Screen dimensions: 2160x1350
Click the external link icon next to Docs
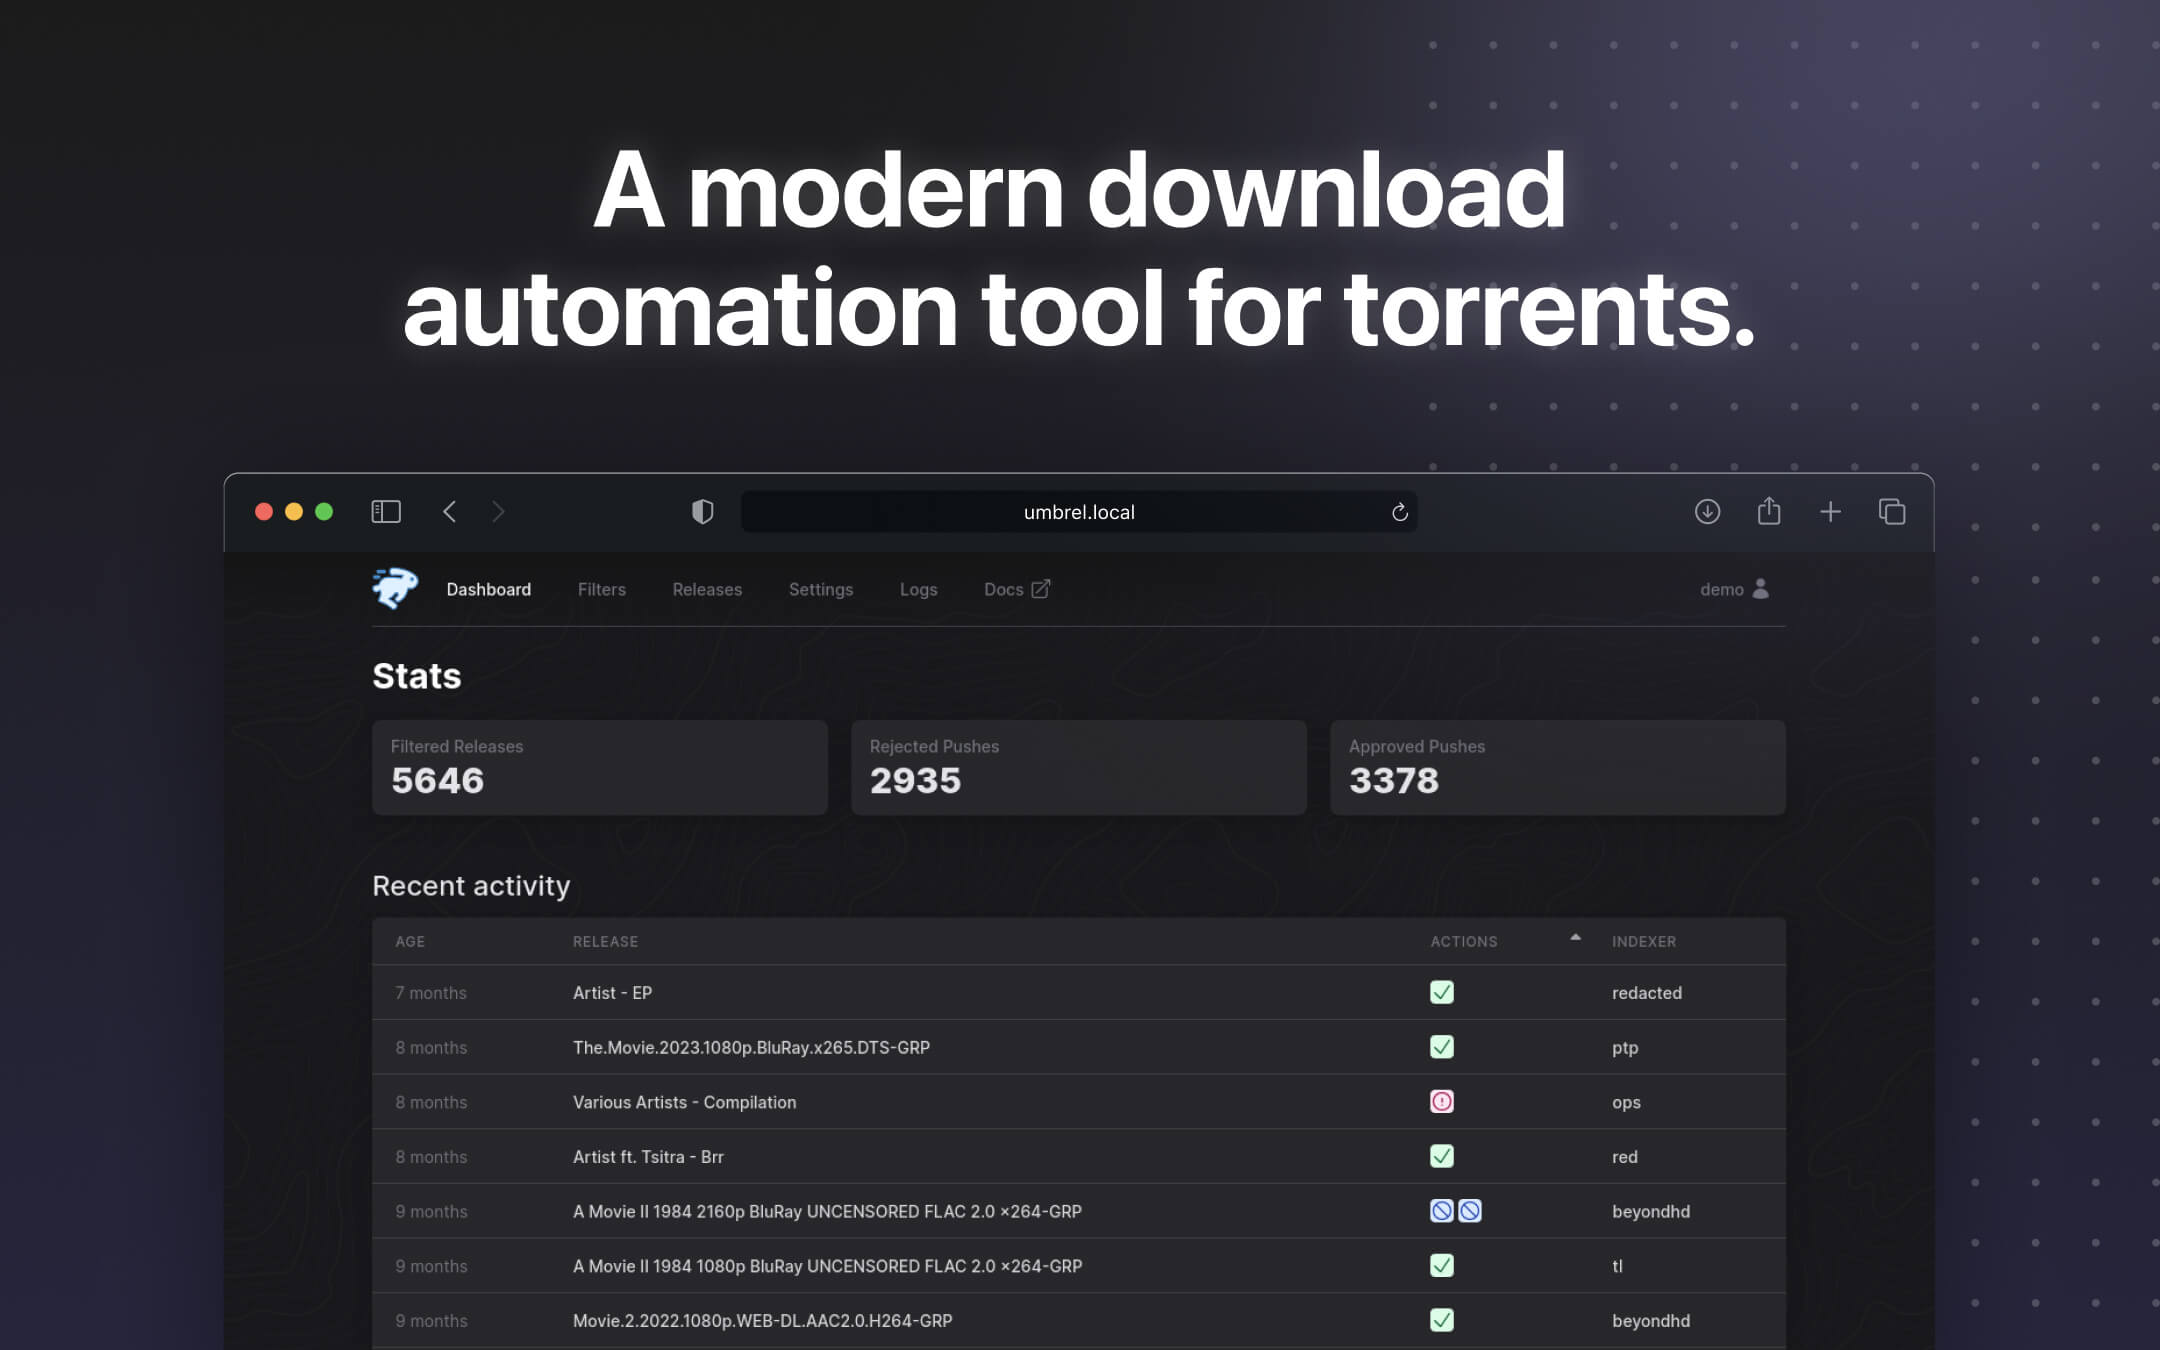(1039, 589)
